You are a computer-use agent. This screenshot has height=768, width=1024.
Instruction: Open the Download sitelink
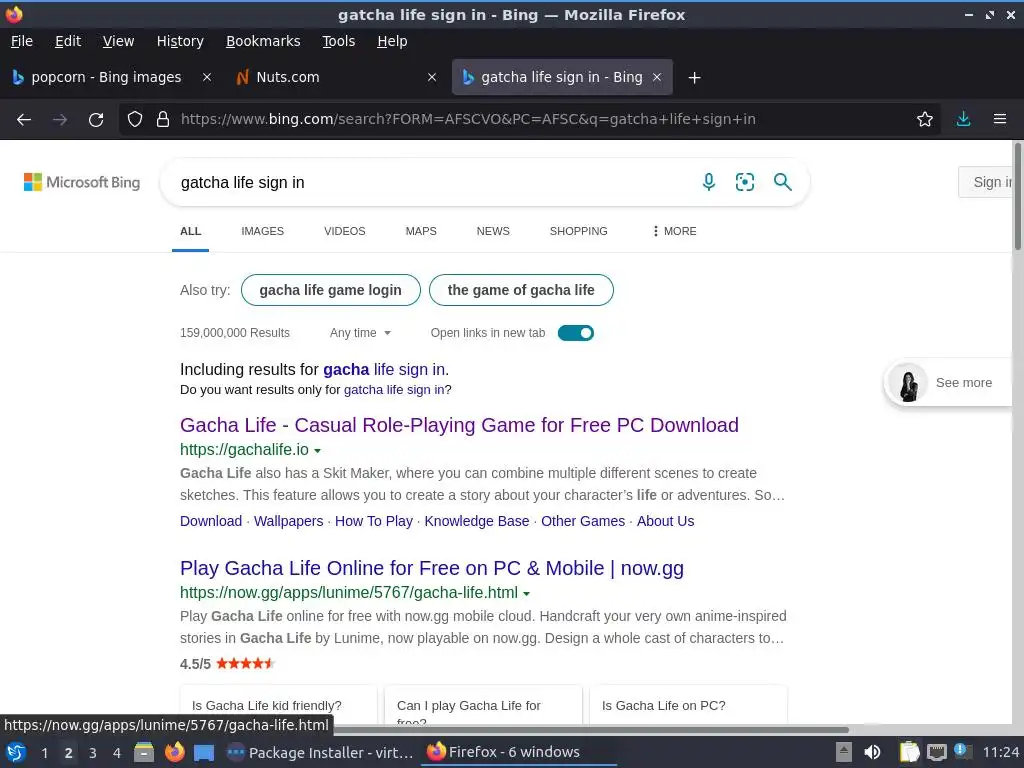coord(211,521)
